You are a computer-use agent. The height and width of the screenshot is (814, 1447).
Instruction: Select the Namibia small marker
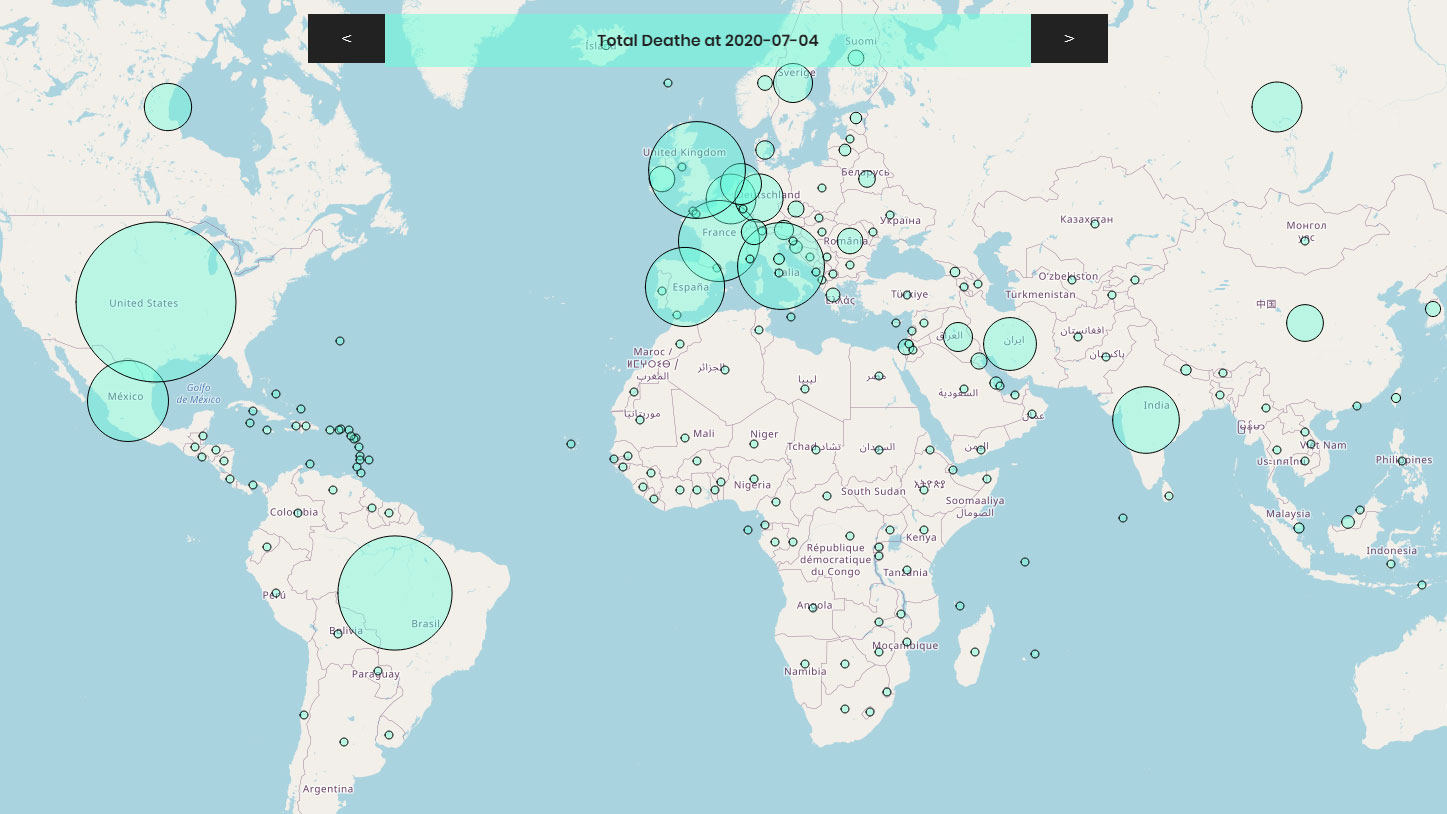coord(805,664)
